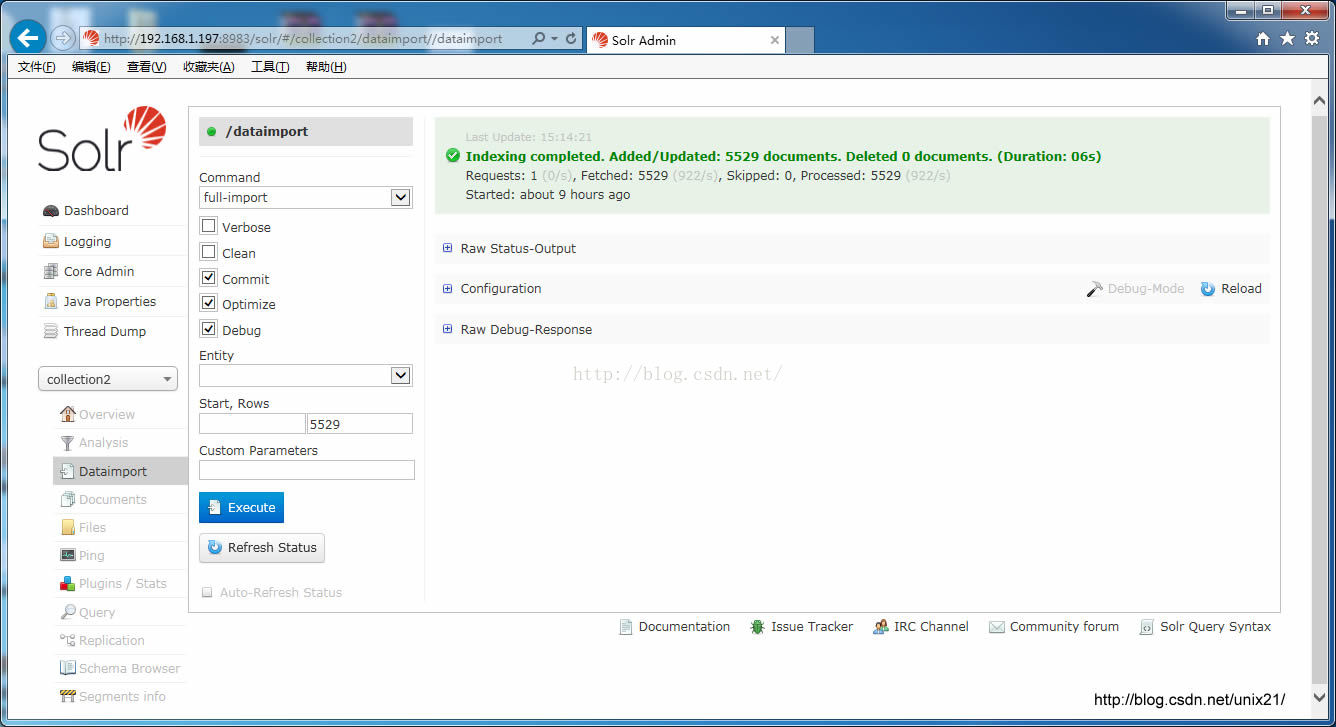Click the search magnifier in address bar

coord(539,39)
